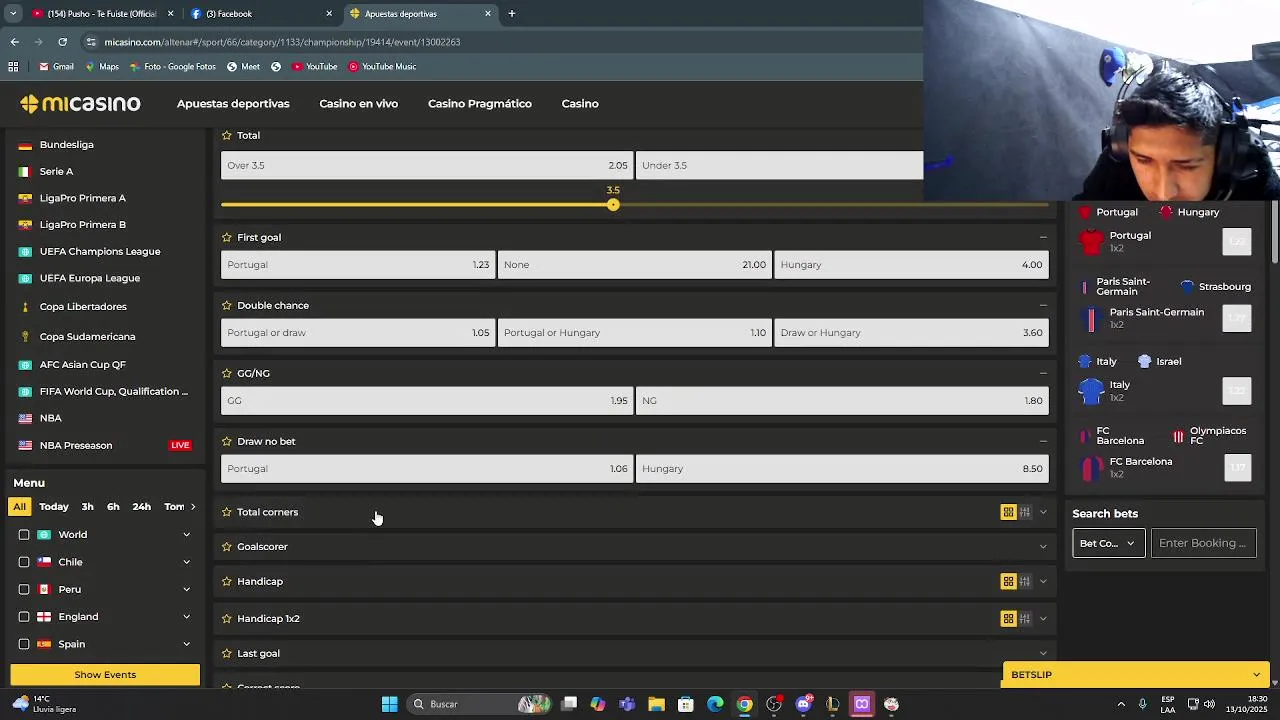Image resolution: width=1280 pixels, height=720 pixels.
Task: Select Italy 1x2 odds button
Action: (1237, 390)
